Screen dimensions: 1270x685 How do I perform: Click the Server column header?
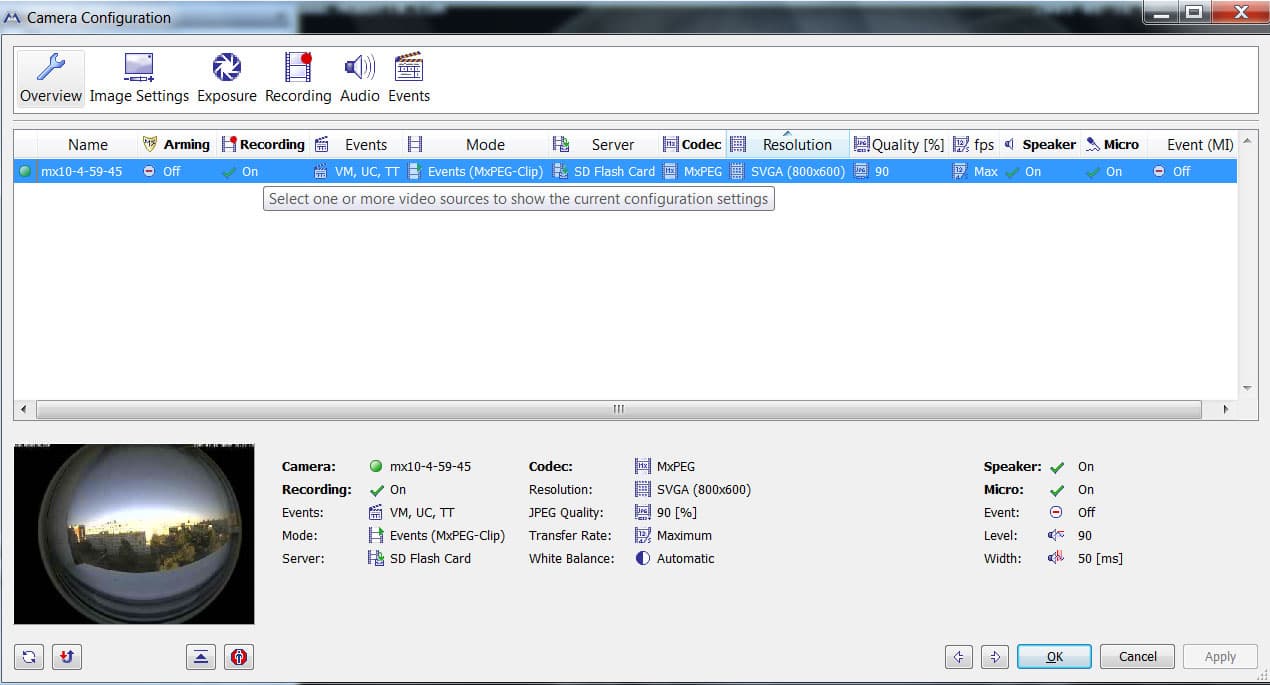(603, 144)
